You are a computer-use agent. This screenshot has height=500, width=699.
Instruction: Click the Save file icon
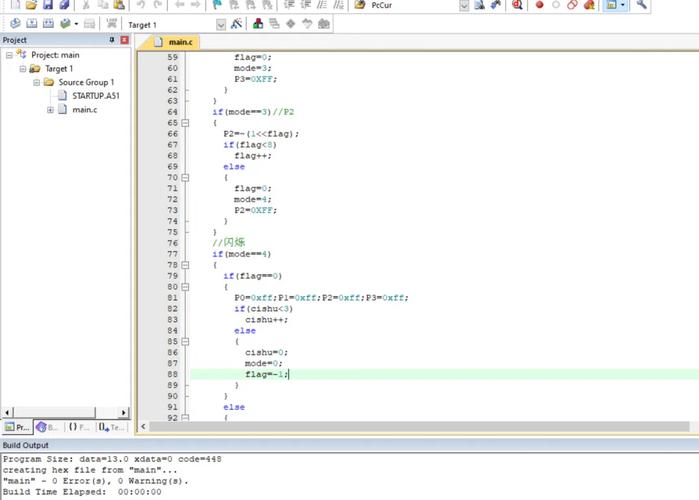tap(47, 5)
